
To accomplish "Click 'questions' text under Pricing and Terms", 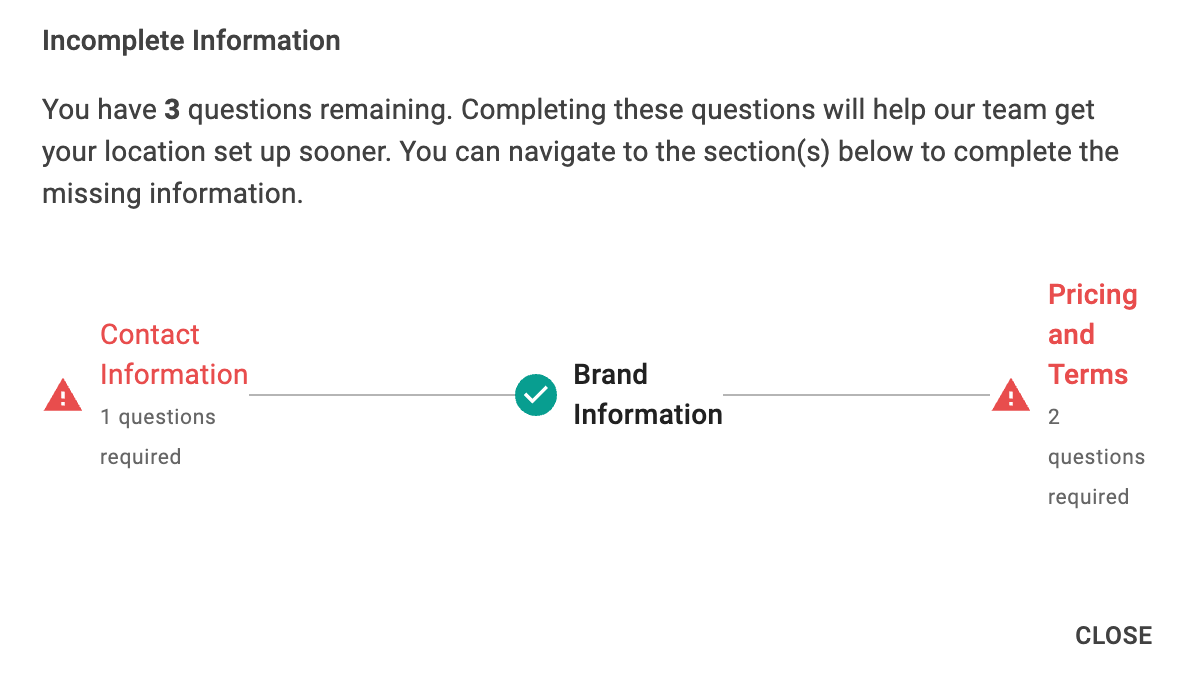I will click(1096, 457).
